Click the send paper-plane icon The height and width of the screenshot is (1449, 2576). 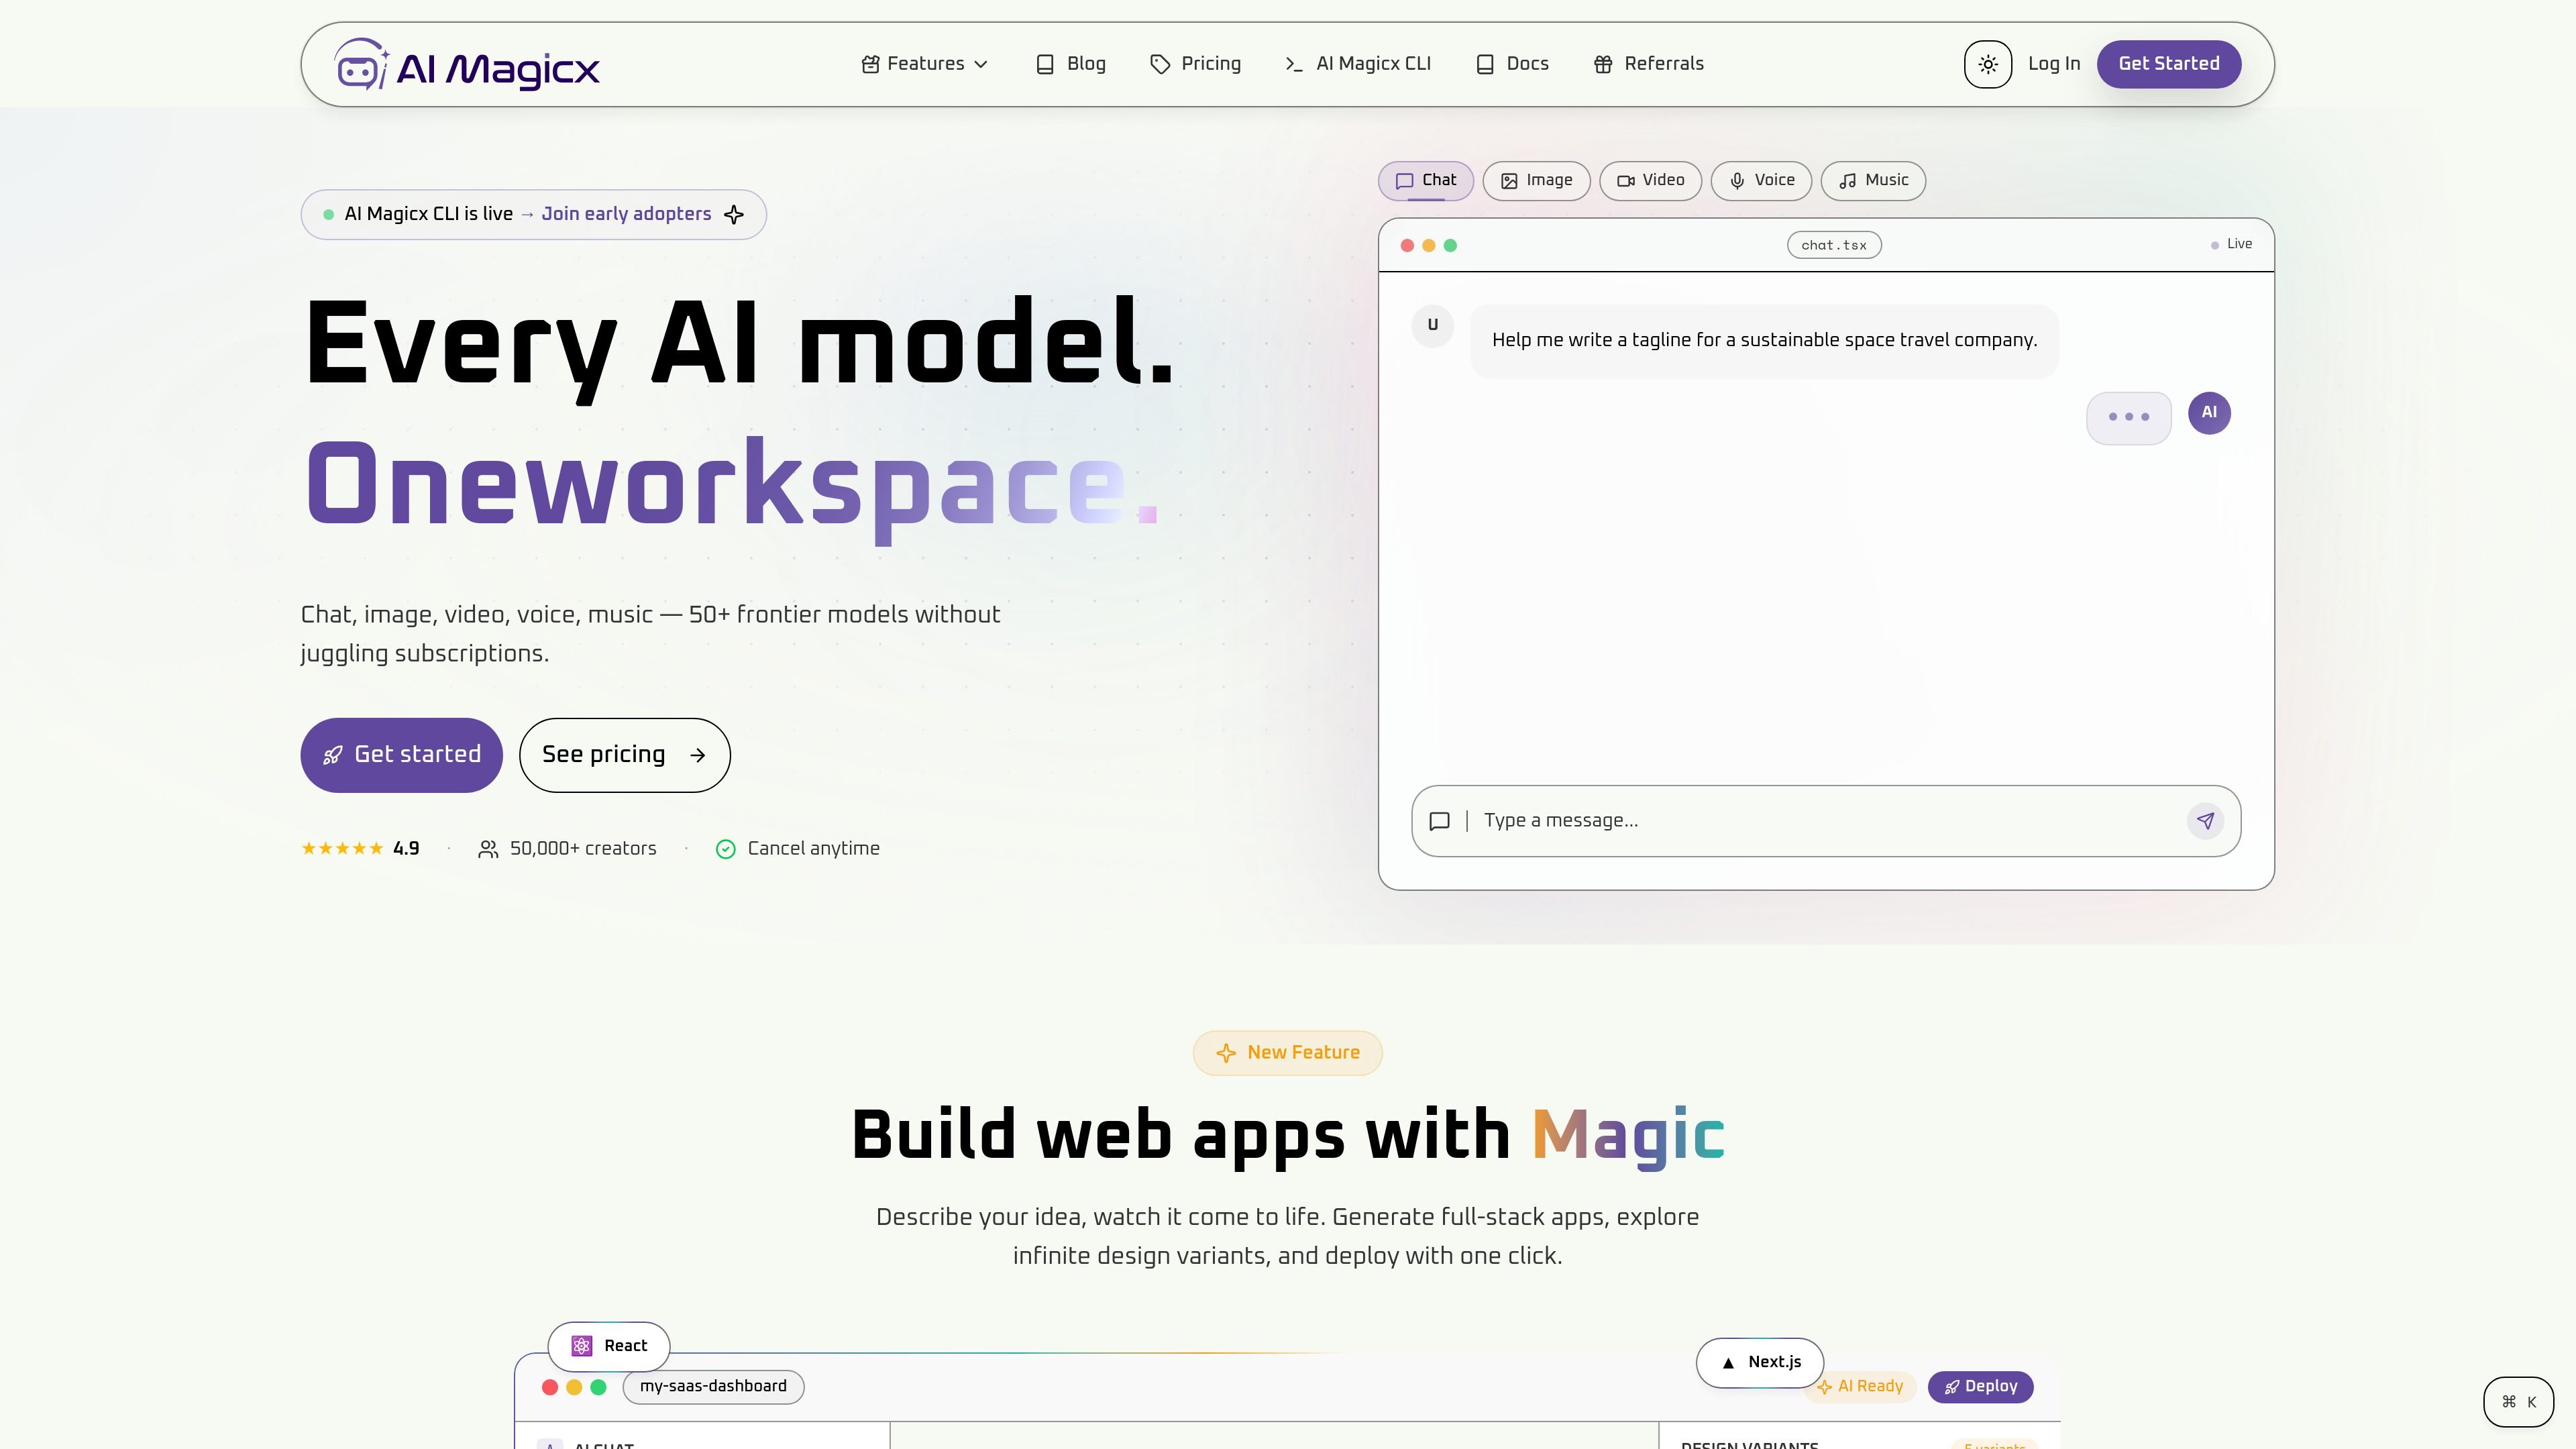[2205, 821]
